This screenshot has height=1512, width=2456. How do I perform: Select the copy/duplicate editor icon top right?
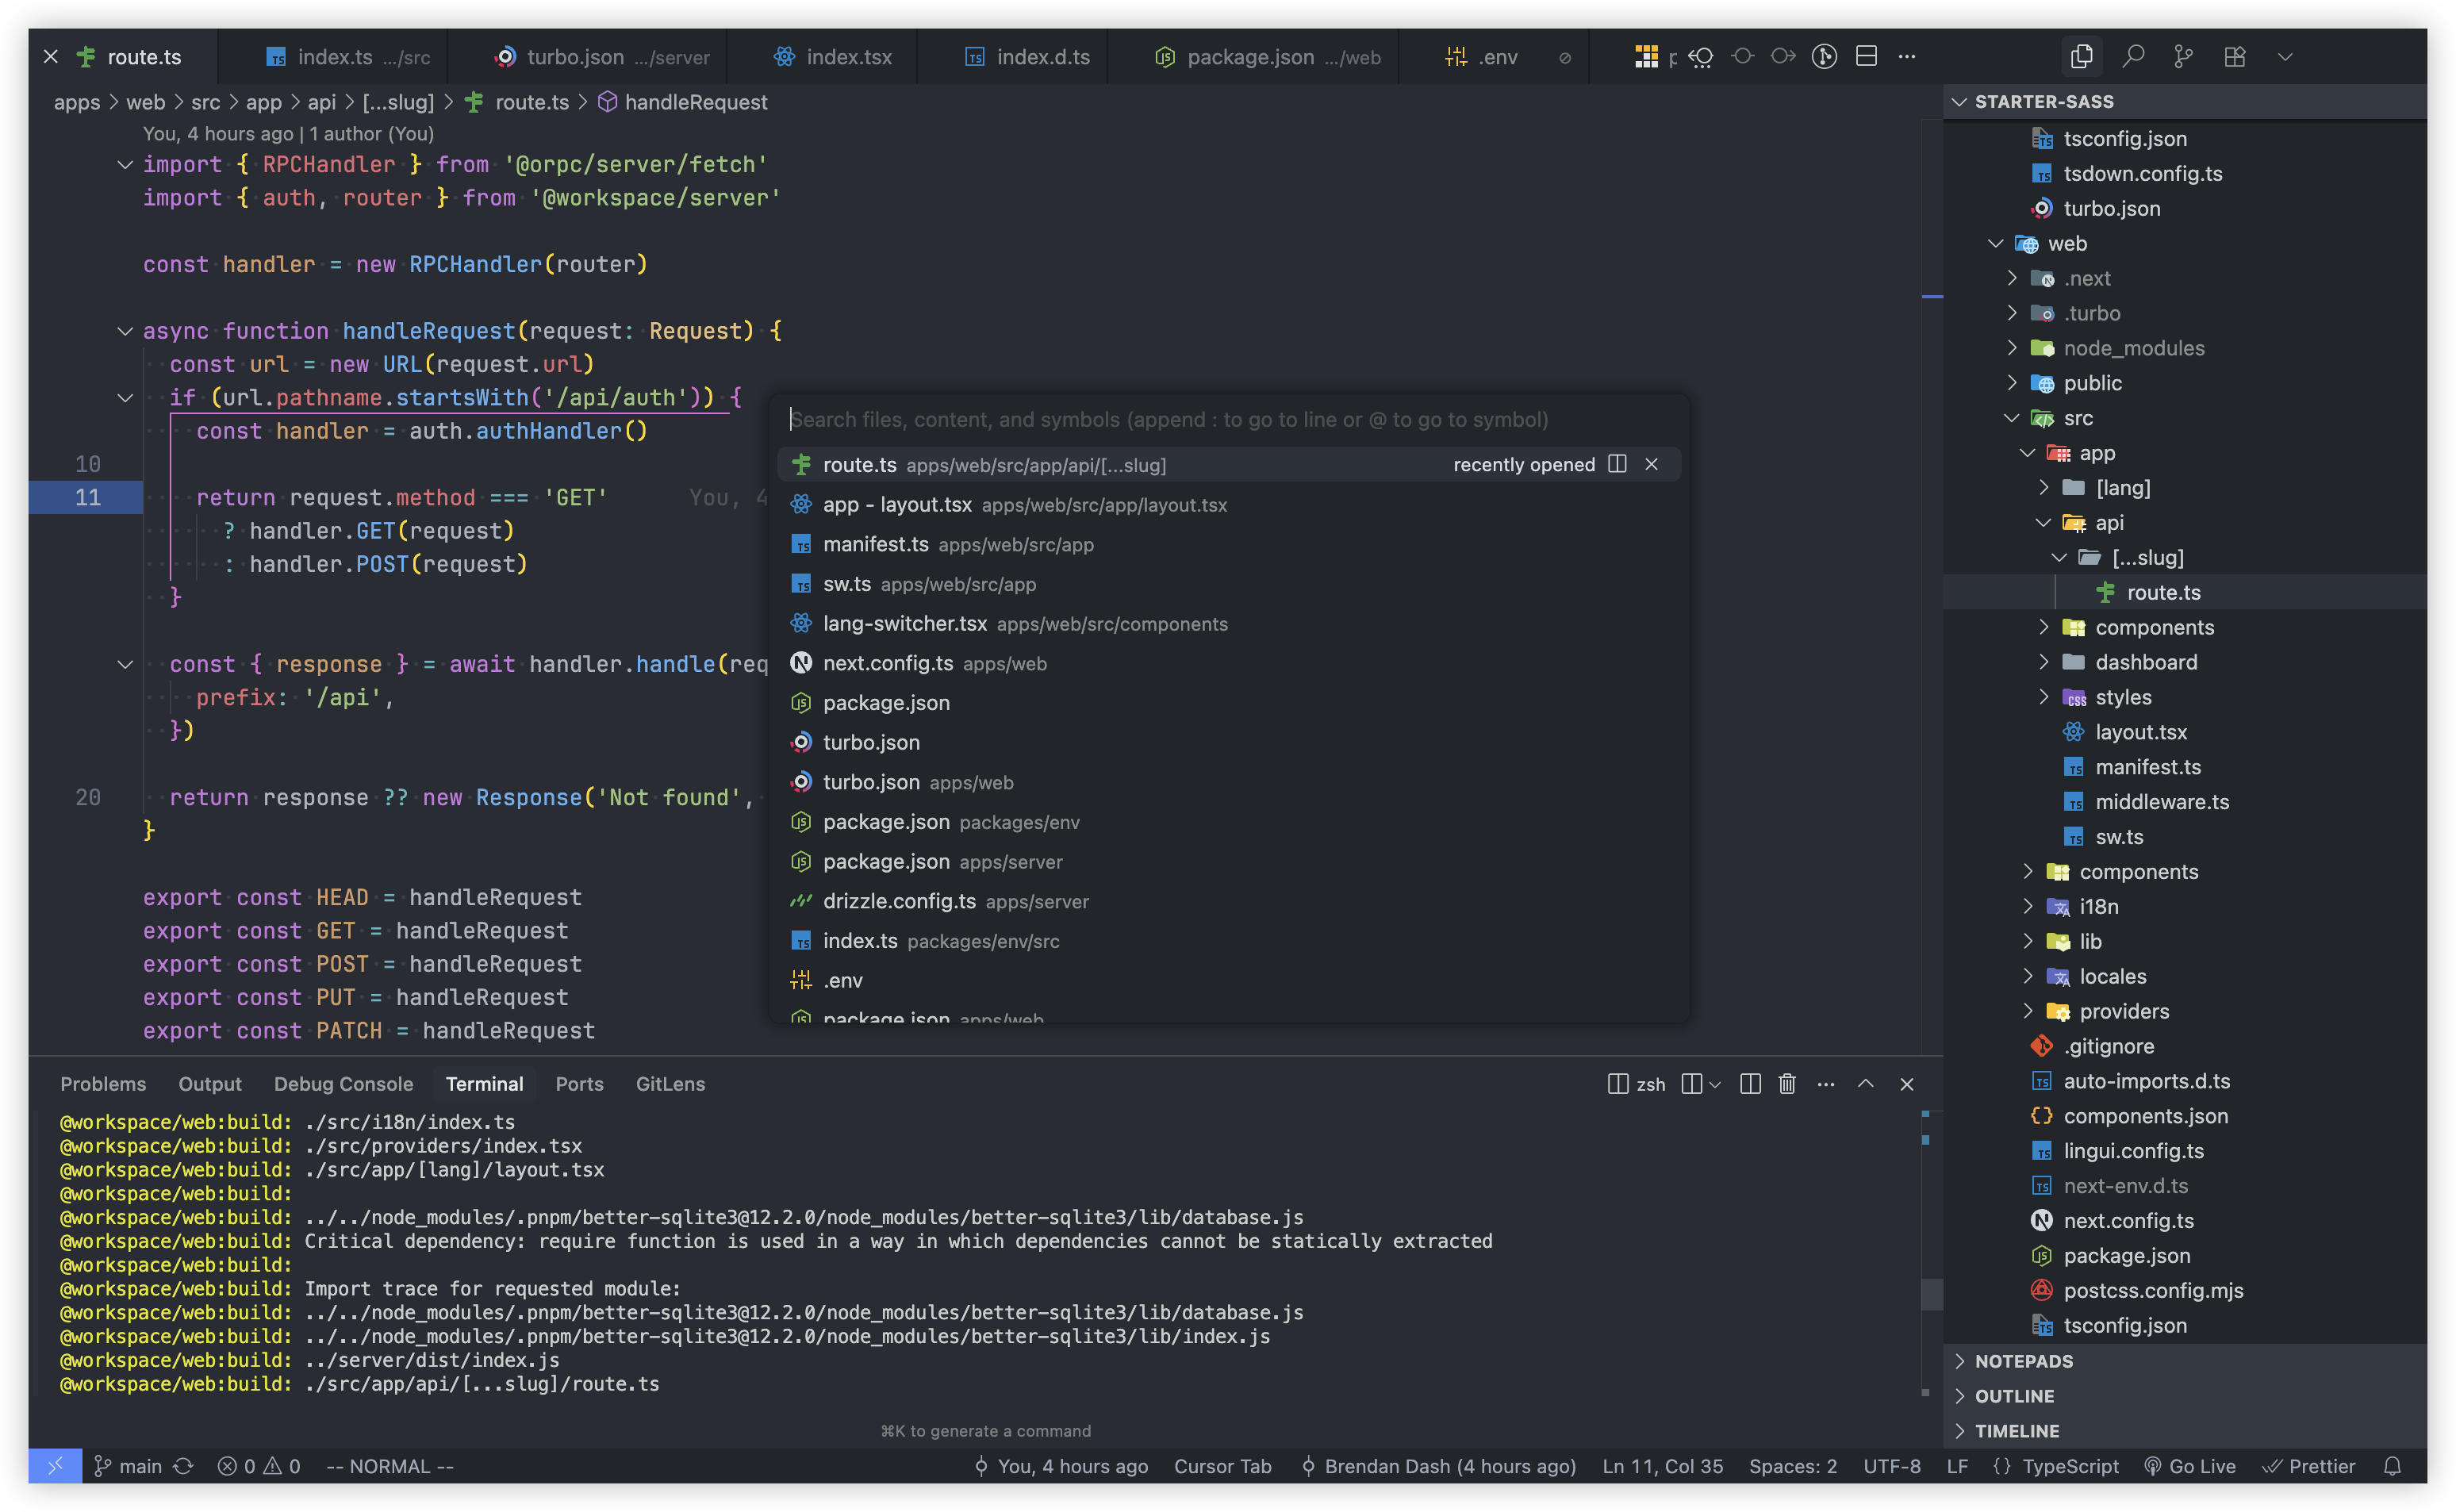(2082, 57)
